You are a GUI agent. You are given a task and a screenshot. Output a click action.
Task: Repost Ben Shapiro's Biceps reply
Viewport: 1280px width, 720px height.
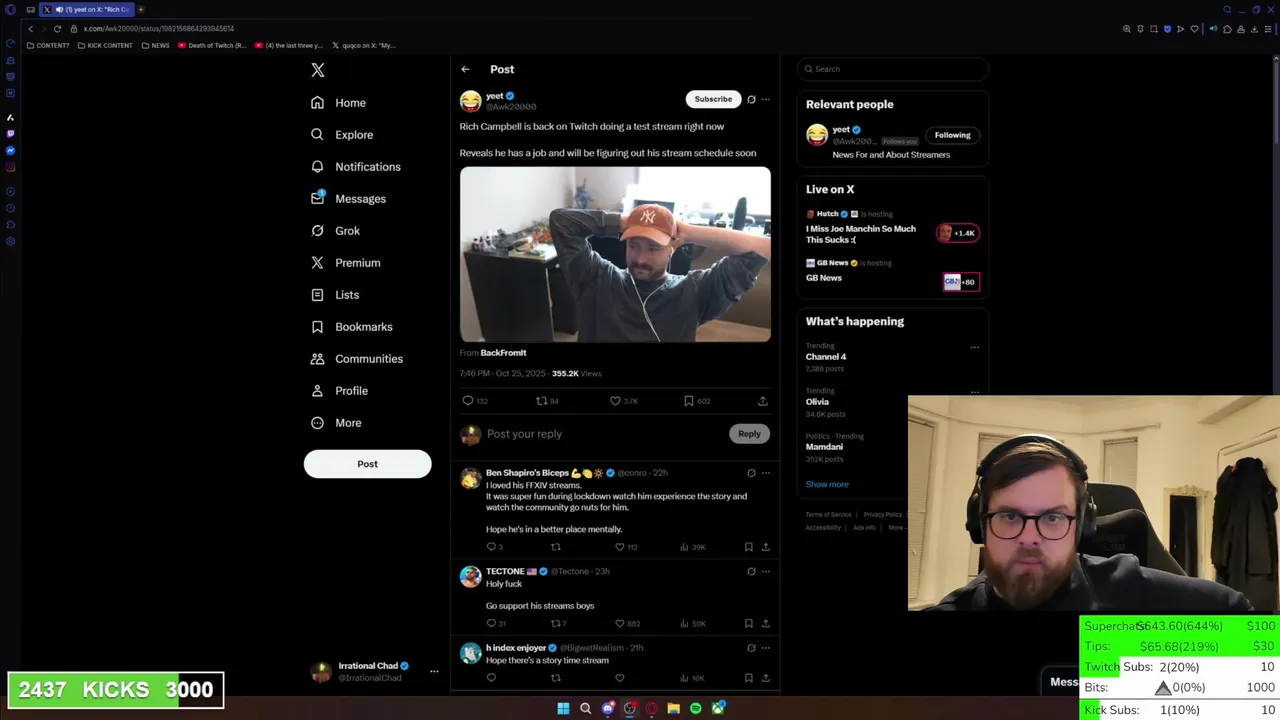coord(555,547)
